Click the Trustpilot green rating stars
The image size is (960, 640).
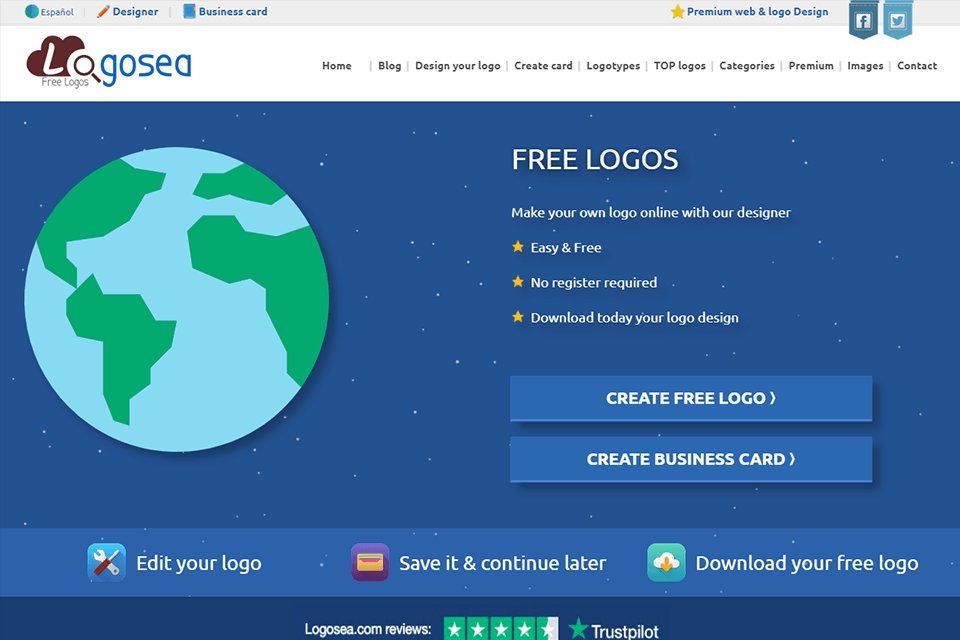[501, 629]
